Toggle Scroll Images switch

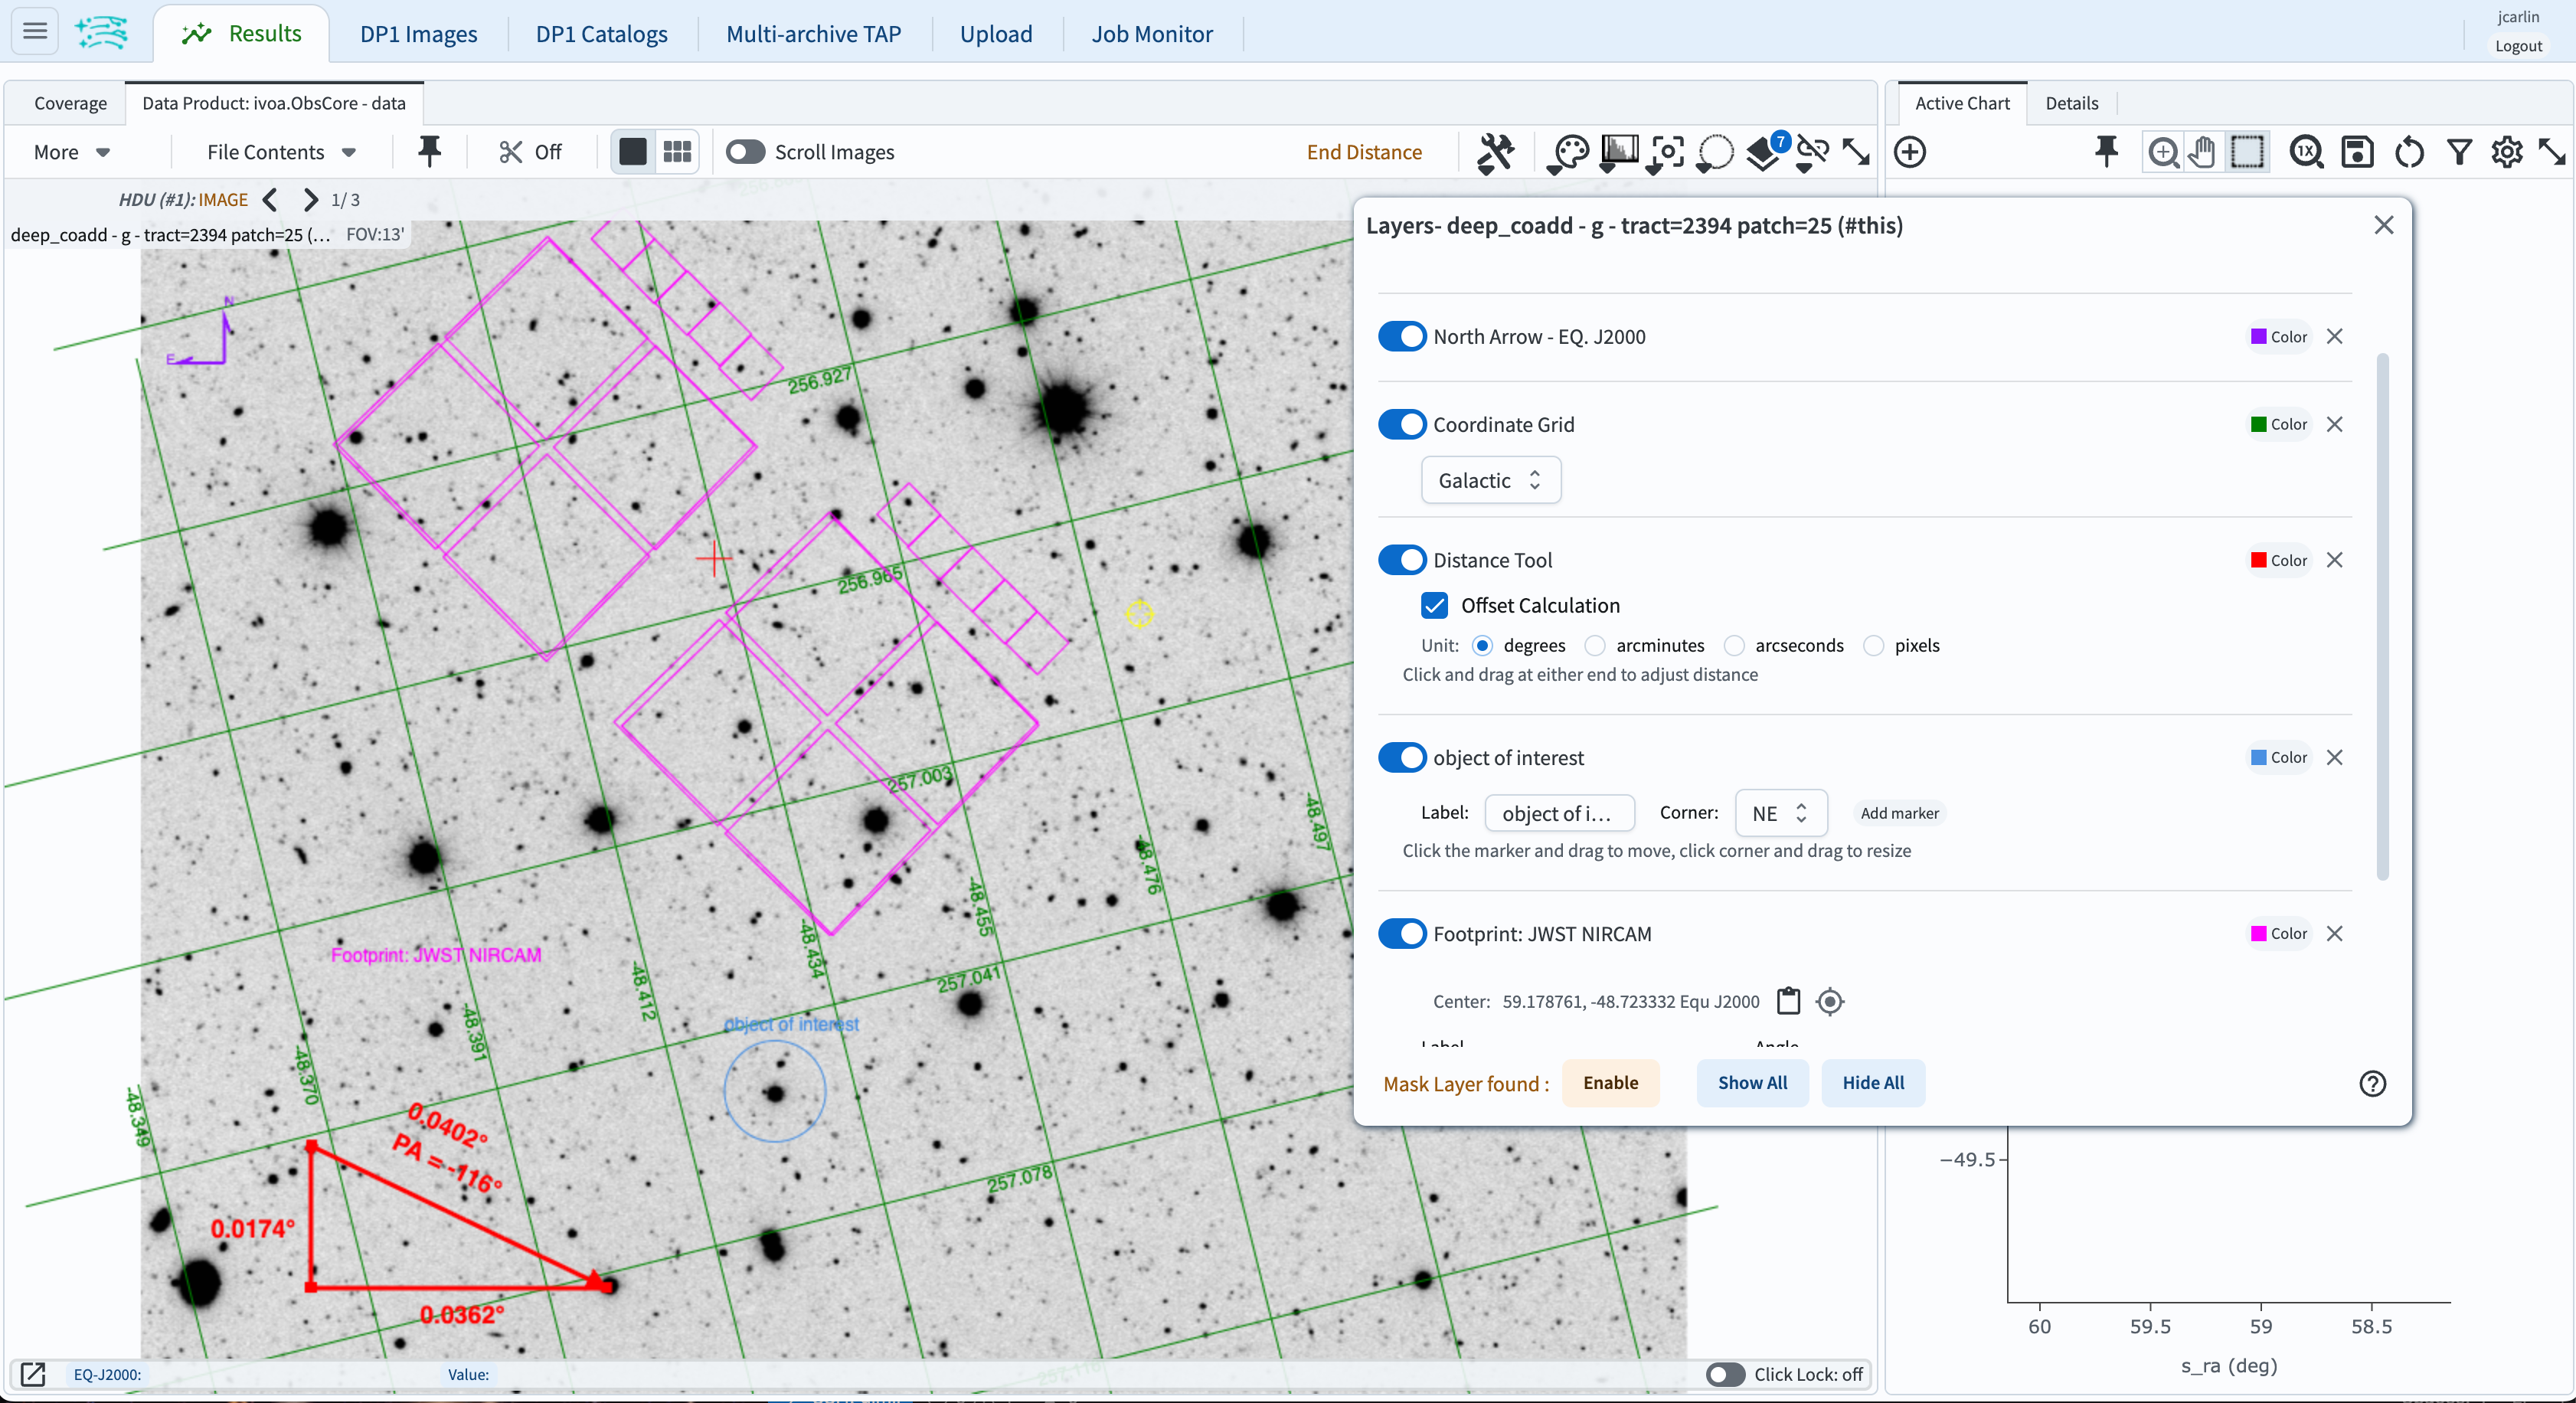coord(746,152)
